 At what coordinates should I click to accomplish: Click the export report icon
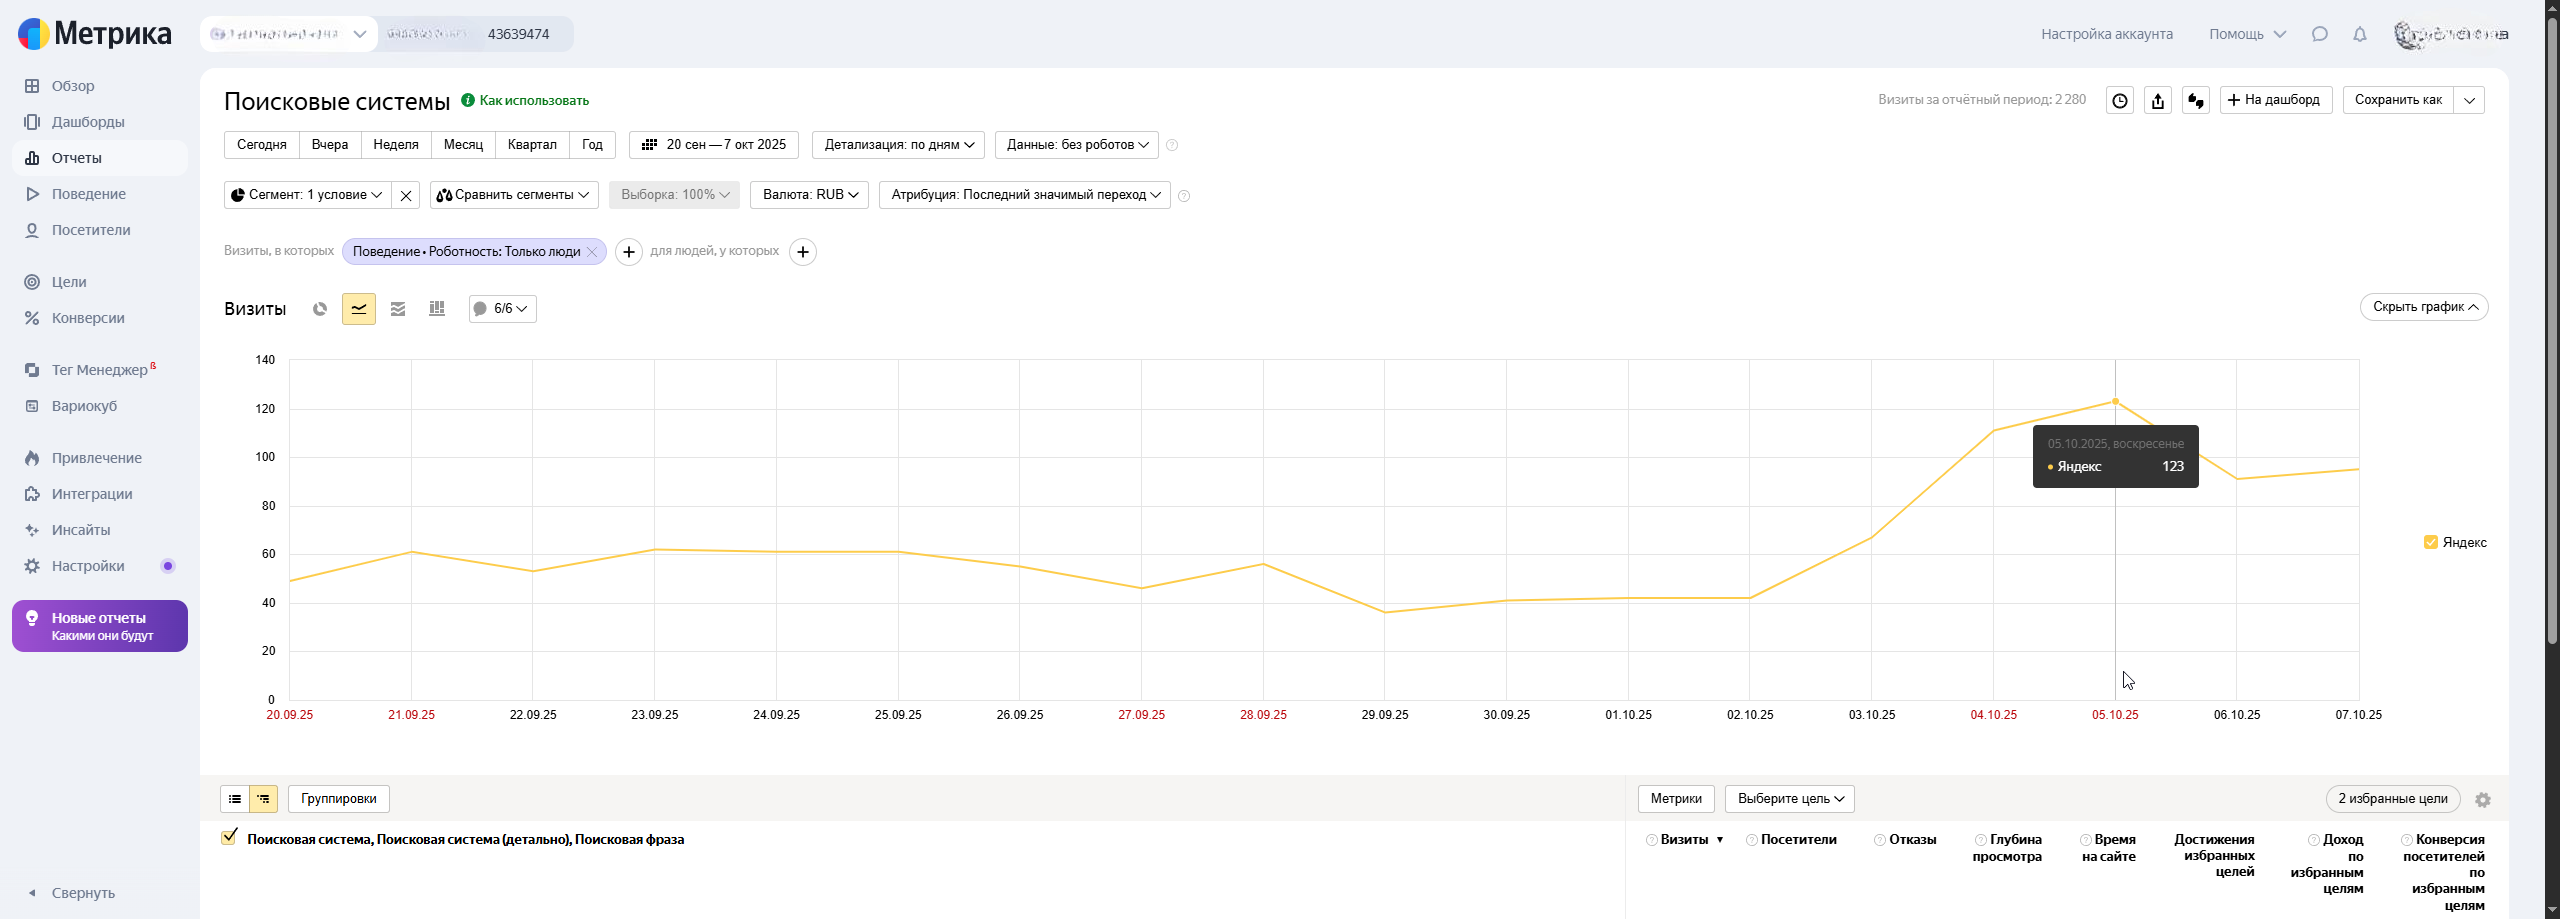coord(2158,100)
